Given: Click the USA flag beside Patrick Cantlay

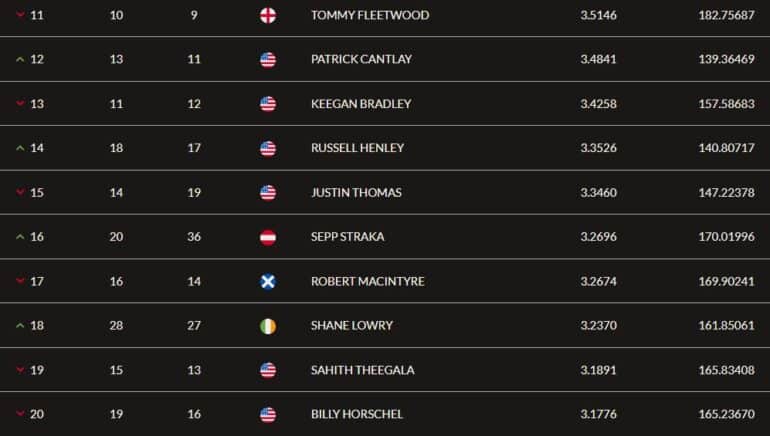Looking at the screenshot, I should [x=268, y=60].
